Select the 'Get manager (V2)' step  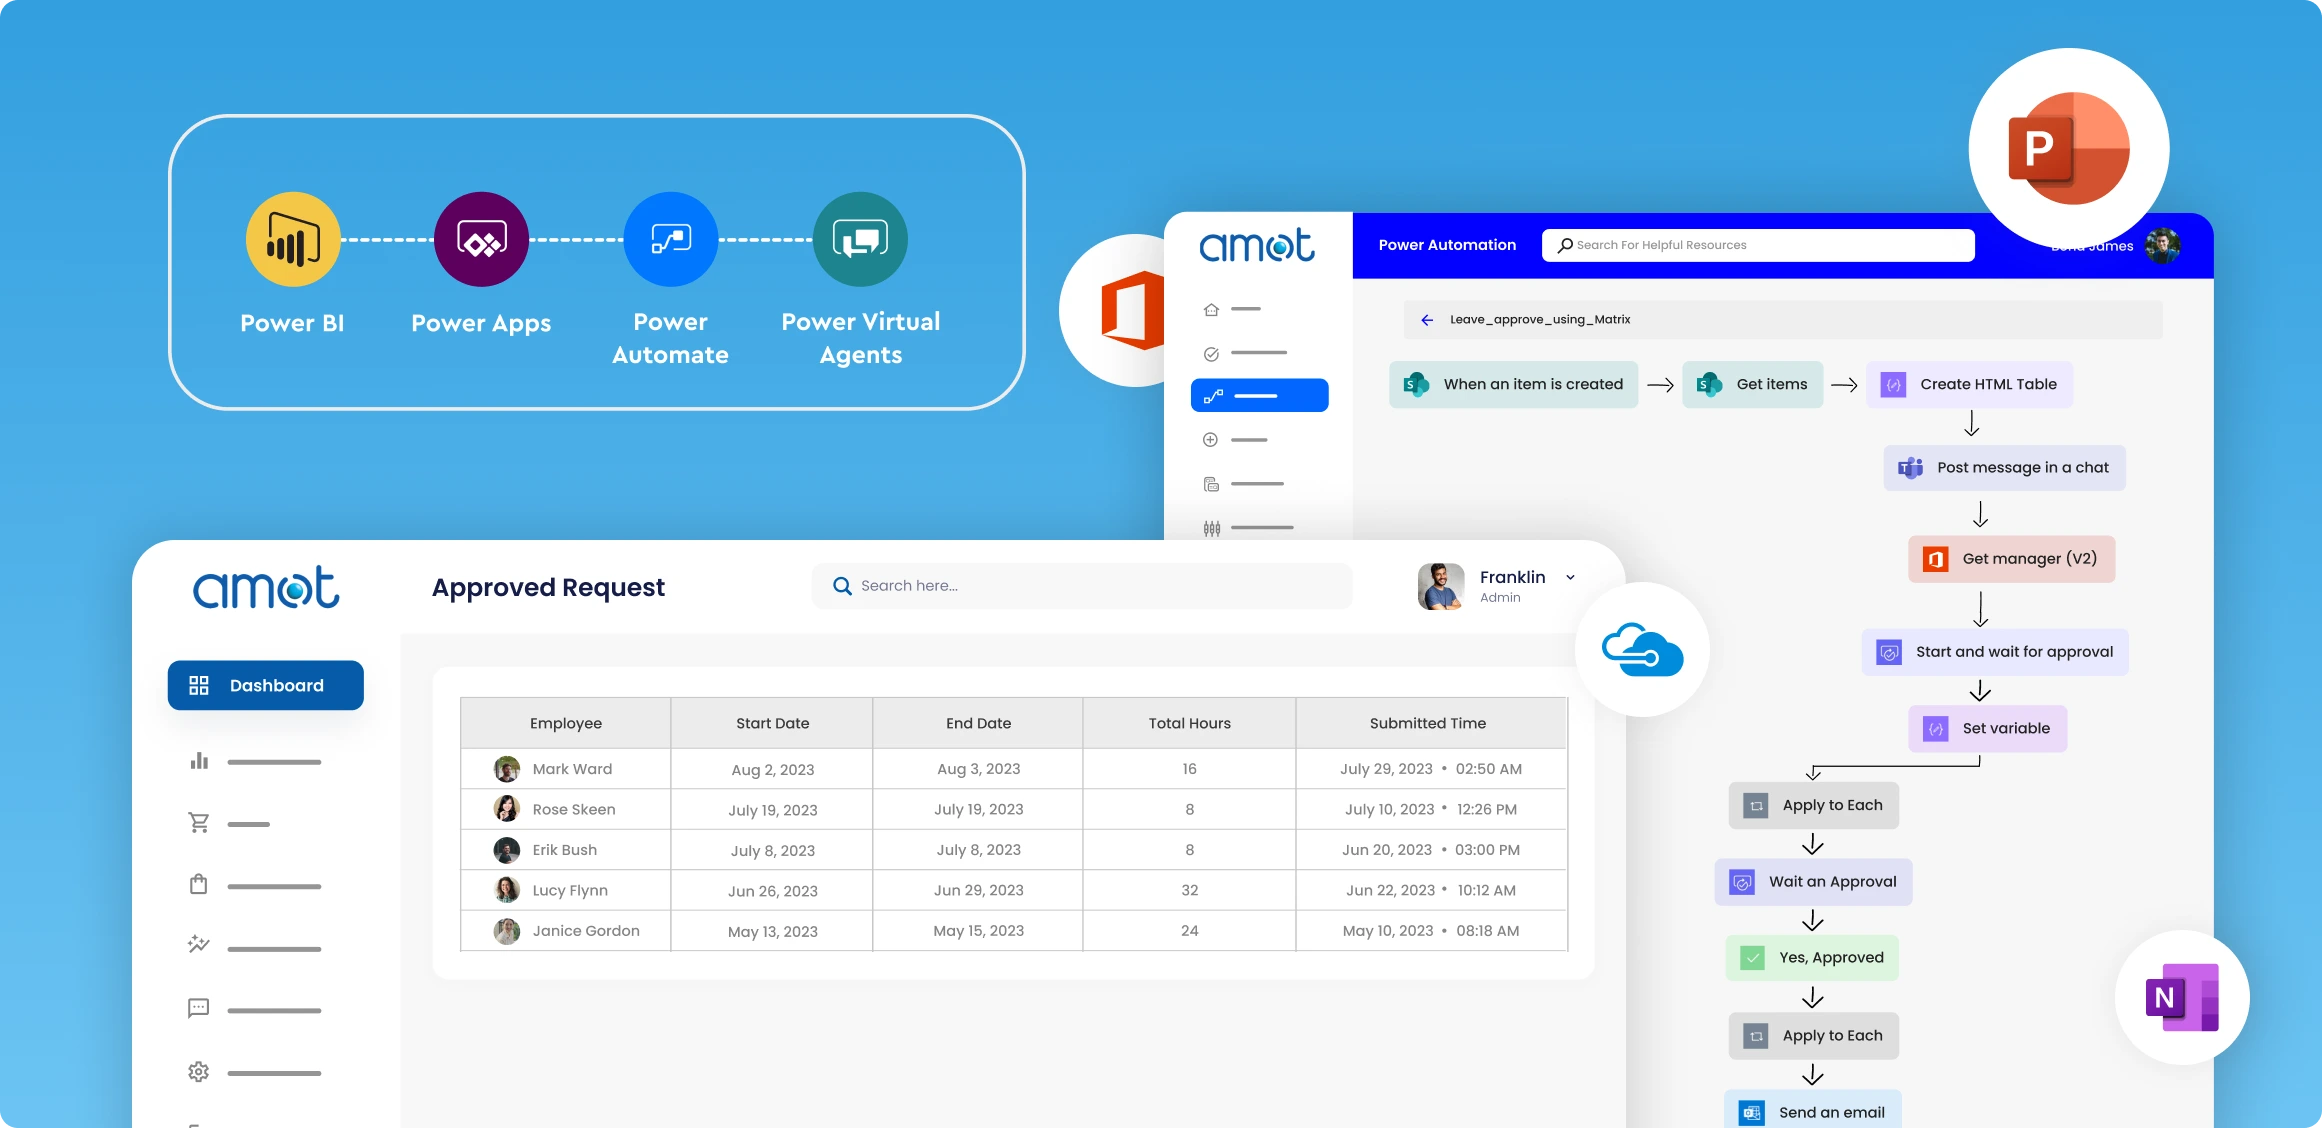click(2011, 559)
